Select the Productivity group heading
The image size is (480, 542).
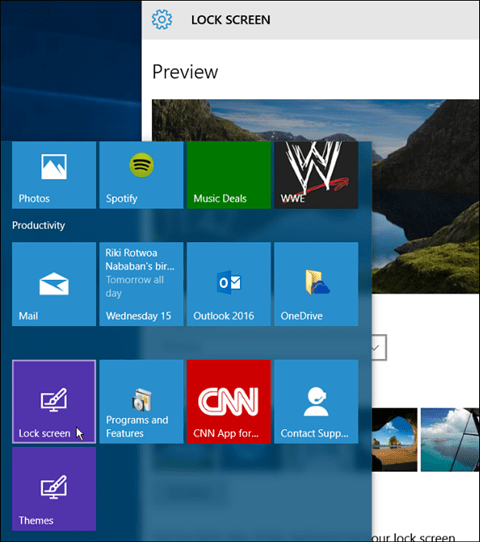click(39, 225)
